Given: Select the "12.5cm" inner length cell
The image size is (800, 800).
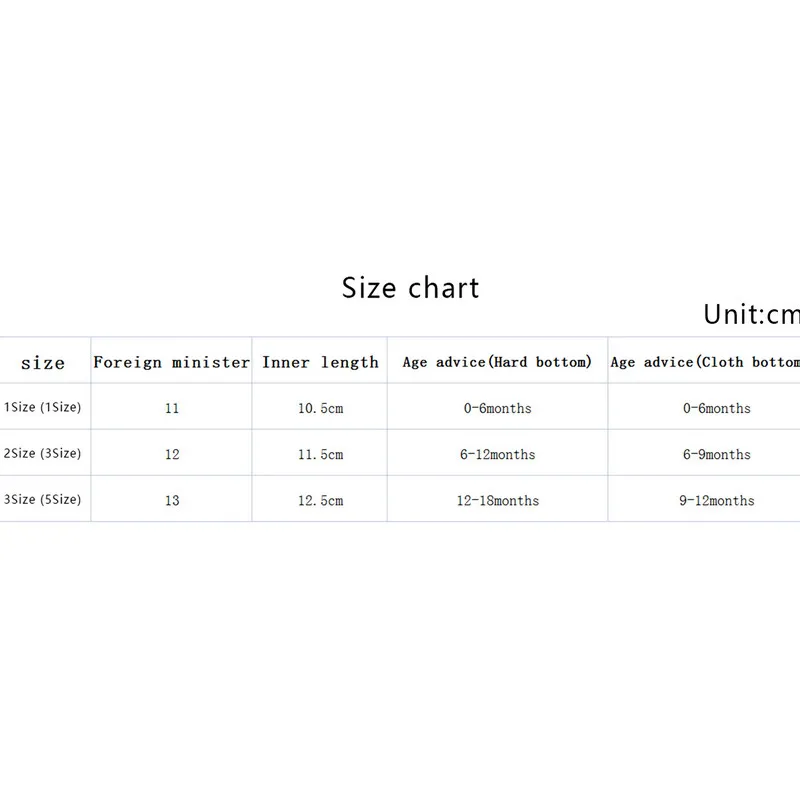Looking at the screenshot, I should pos(320,500).
